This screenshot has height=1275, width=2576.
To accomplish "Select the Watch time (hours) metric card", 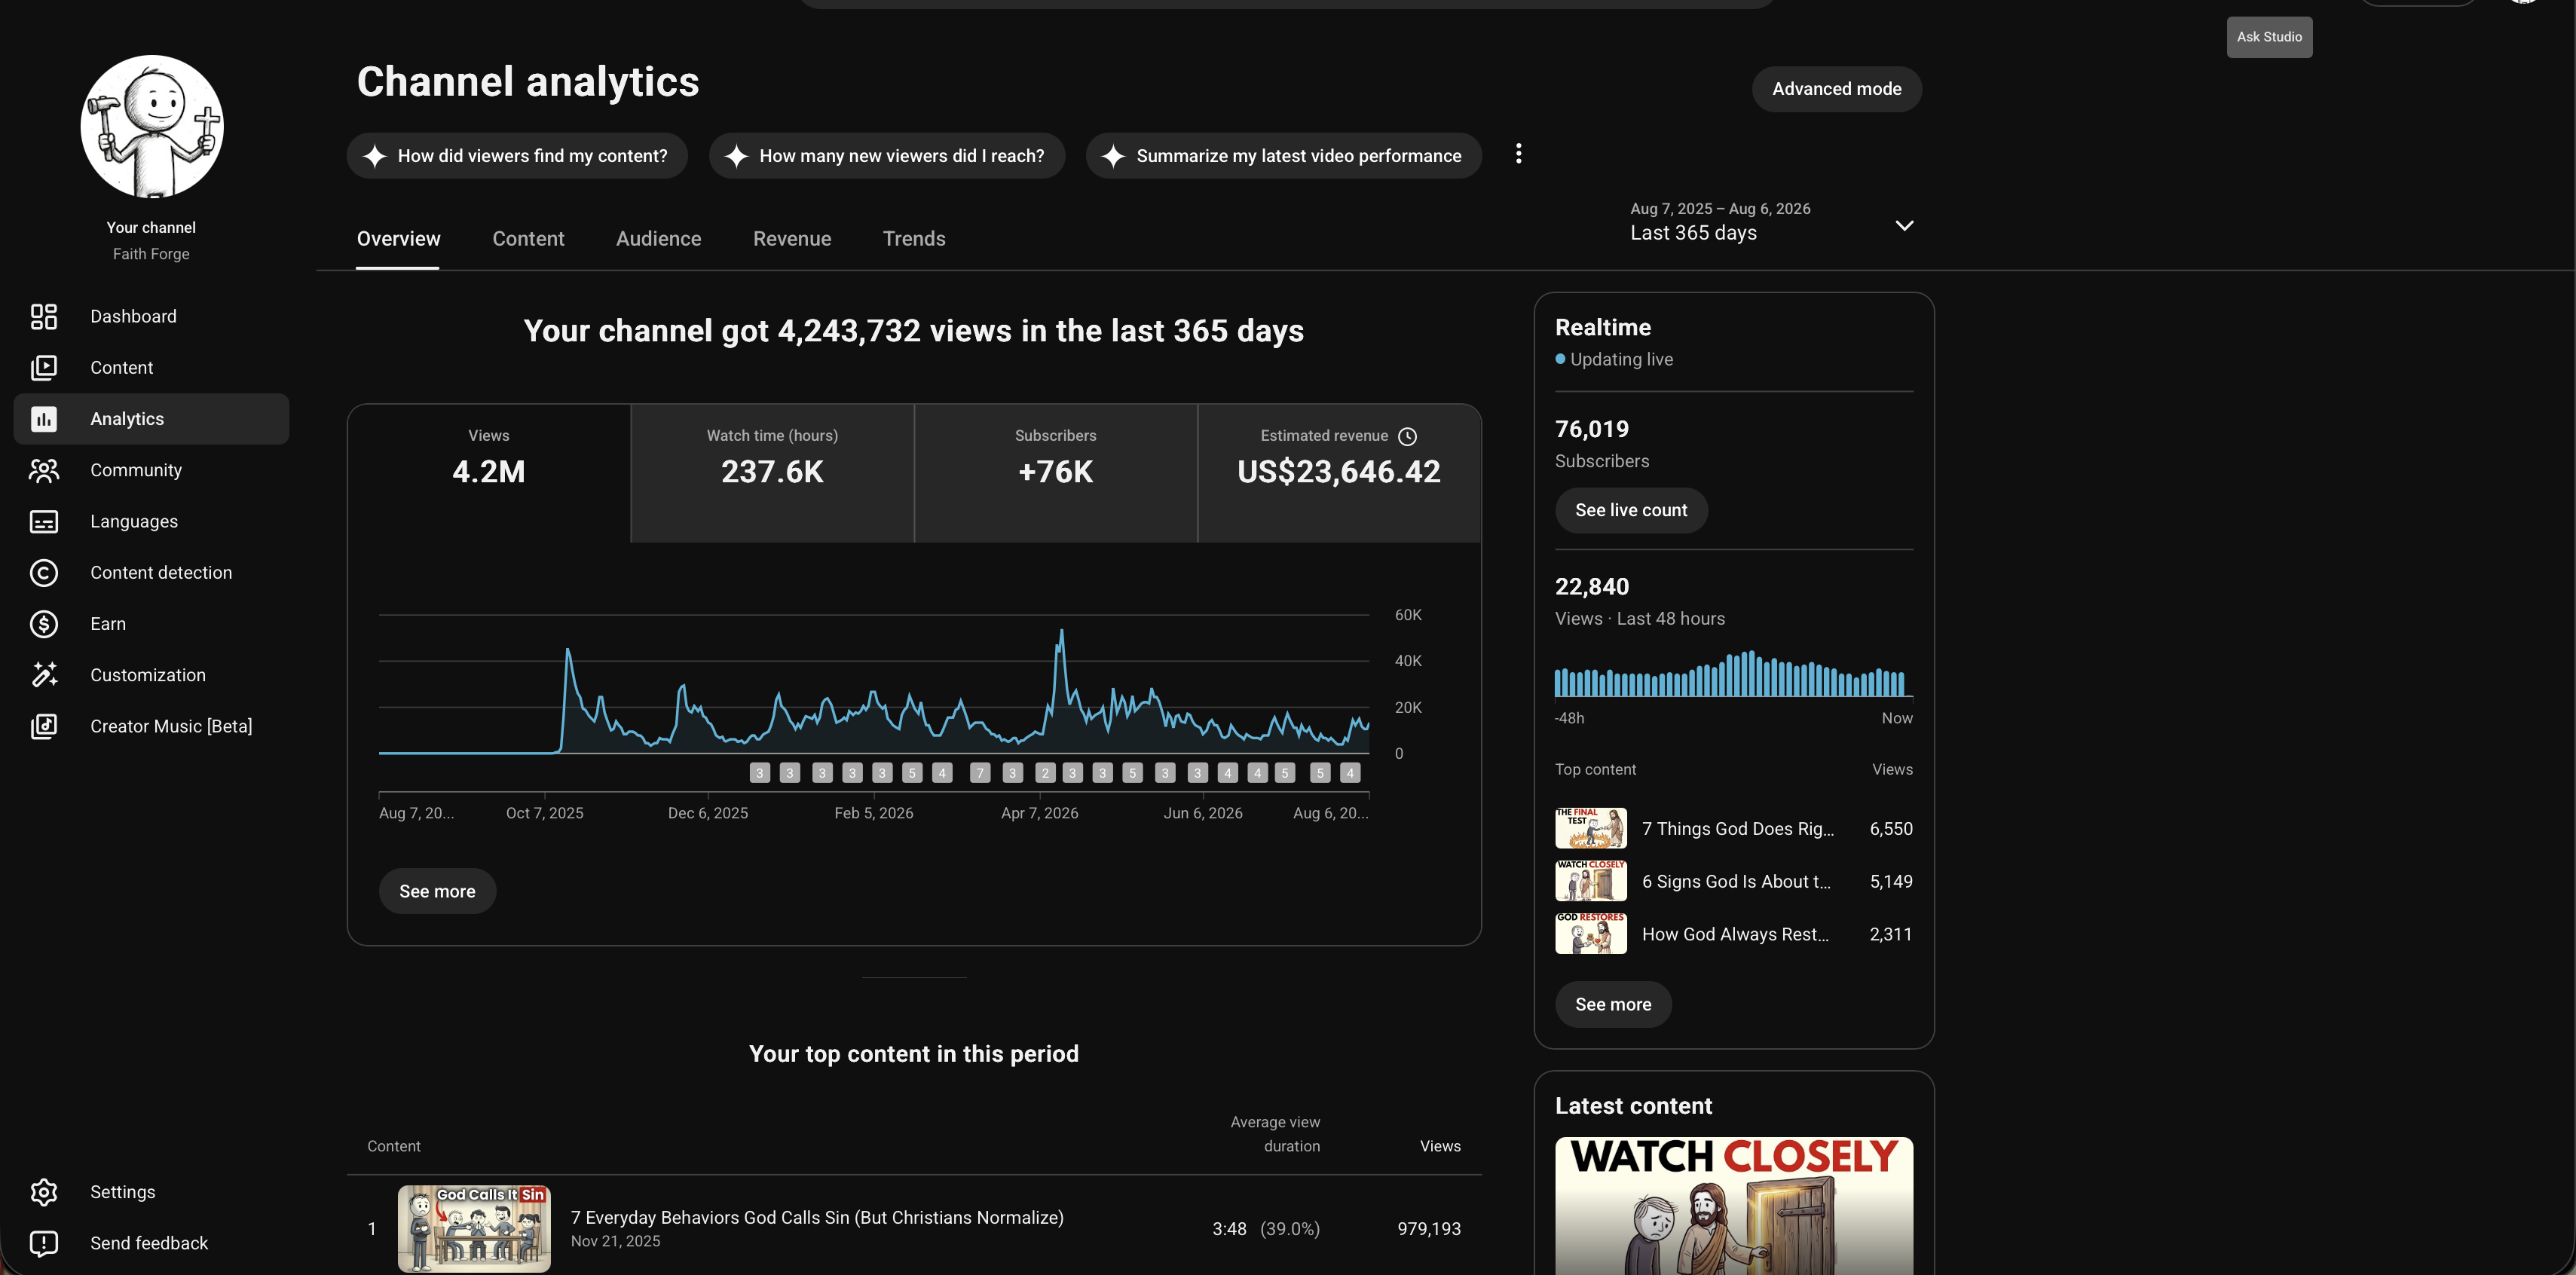I will (x=772, y=473).
